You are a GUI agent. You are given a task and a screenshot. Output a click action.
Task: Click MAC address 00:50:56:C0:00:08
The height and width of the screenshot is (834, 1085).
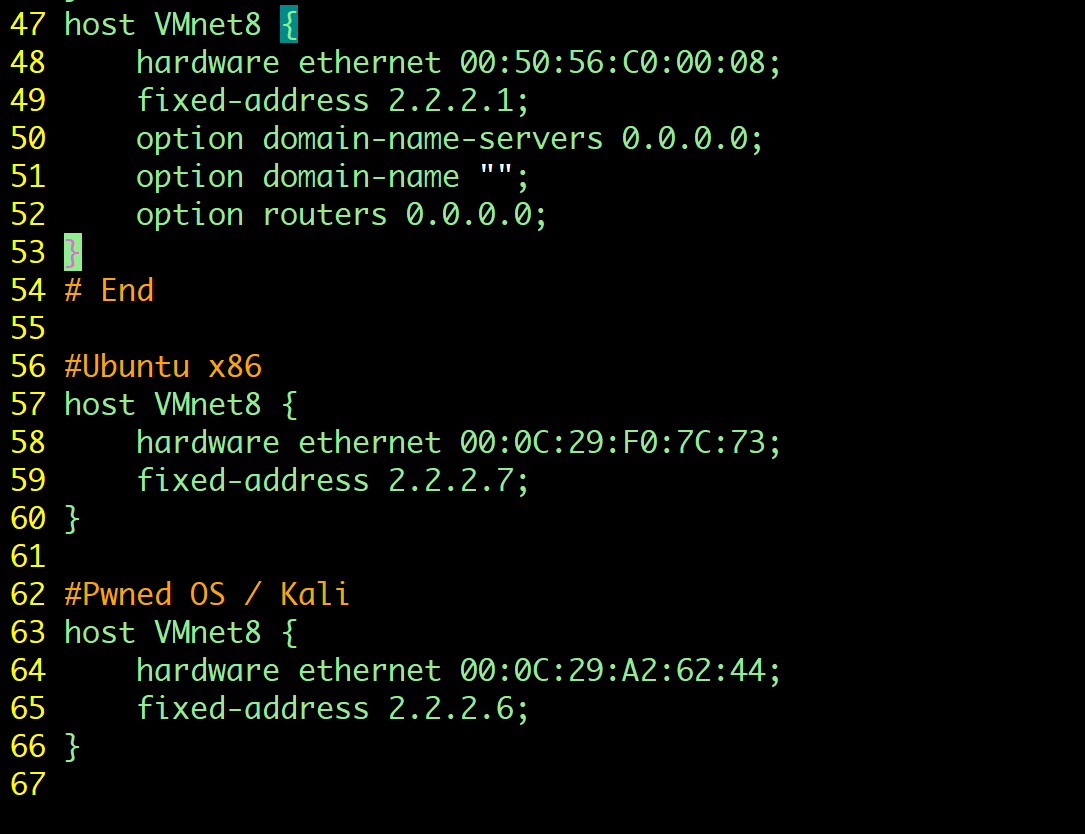point(619,62)
